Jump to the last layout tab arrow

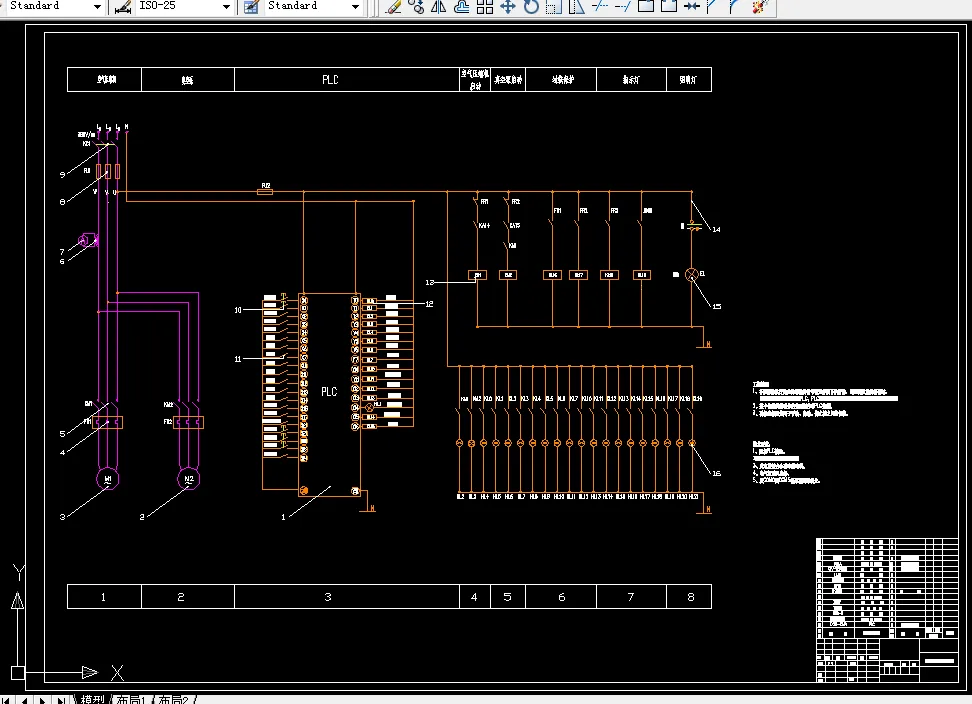tap(61, 700)
